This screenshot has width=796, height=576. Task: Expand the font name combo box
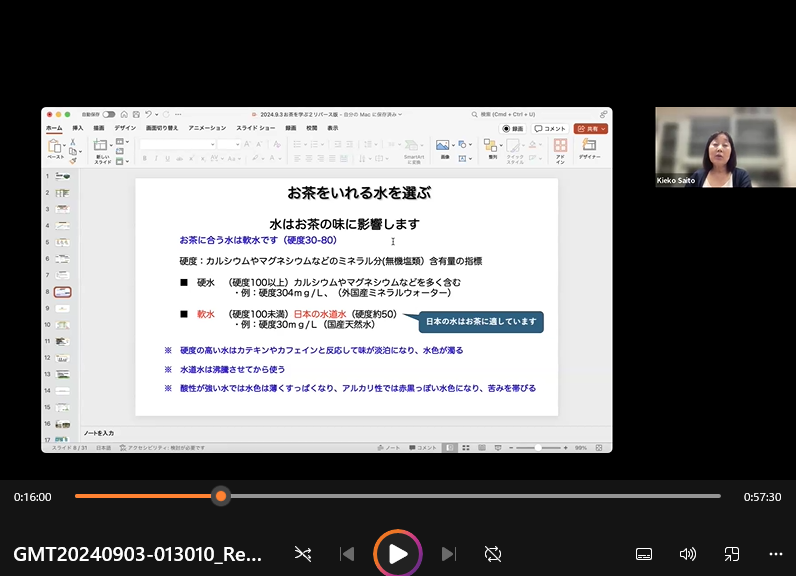(211, 144)
